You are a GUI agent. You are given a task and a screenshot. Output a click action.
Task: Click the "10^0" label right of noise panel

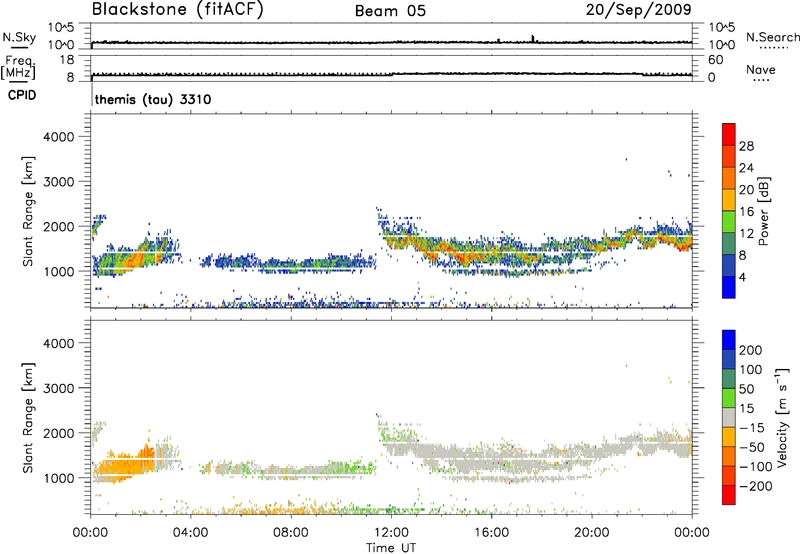(x=721, y=45)
